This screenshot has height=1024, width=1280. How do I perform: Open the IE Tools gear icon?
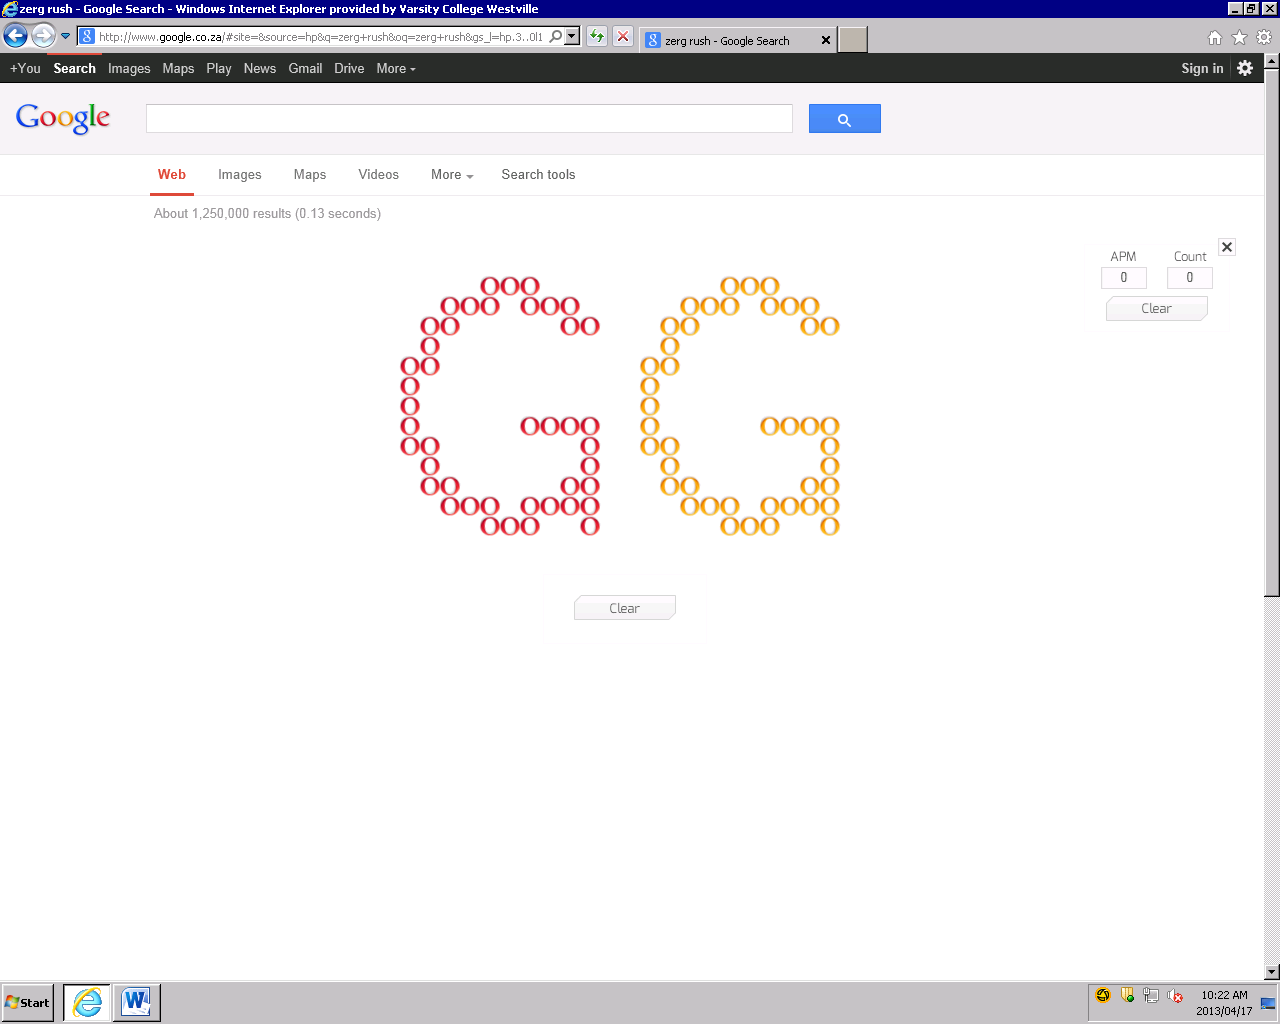[x=1264, y=38]
